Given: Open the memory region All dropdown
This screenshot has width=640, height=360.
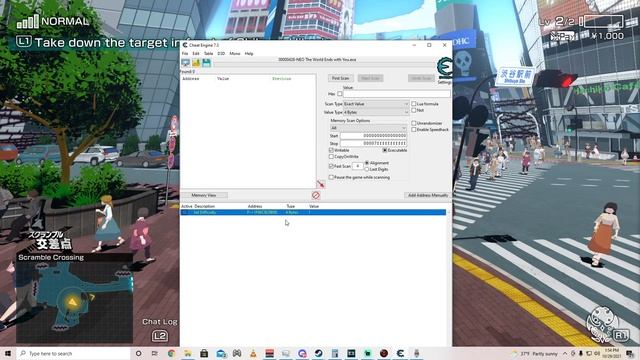Looking at the screenshot, I should pyautogui.click(x=368, y=128).
